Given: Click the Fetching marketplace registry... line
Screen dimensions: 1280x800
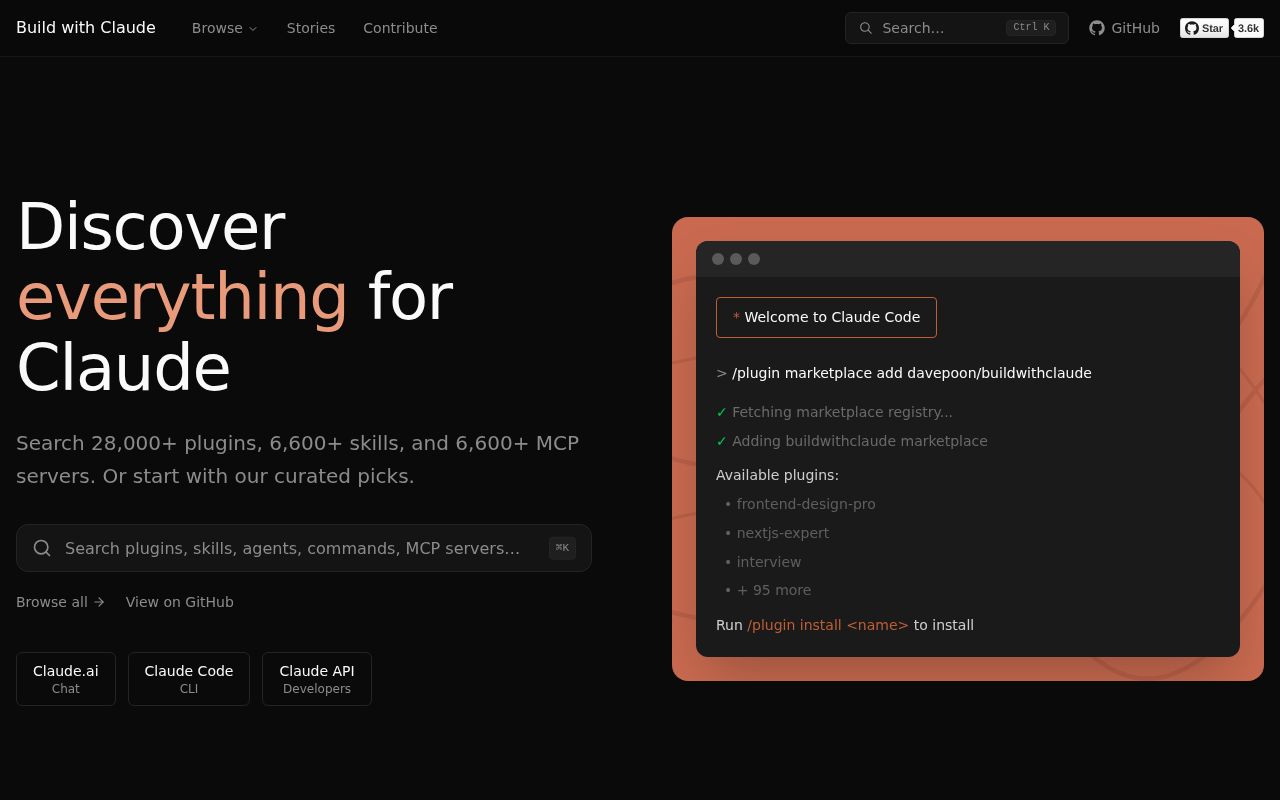Looking at the screenshot, I should 834,412.
